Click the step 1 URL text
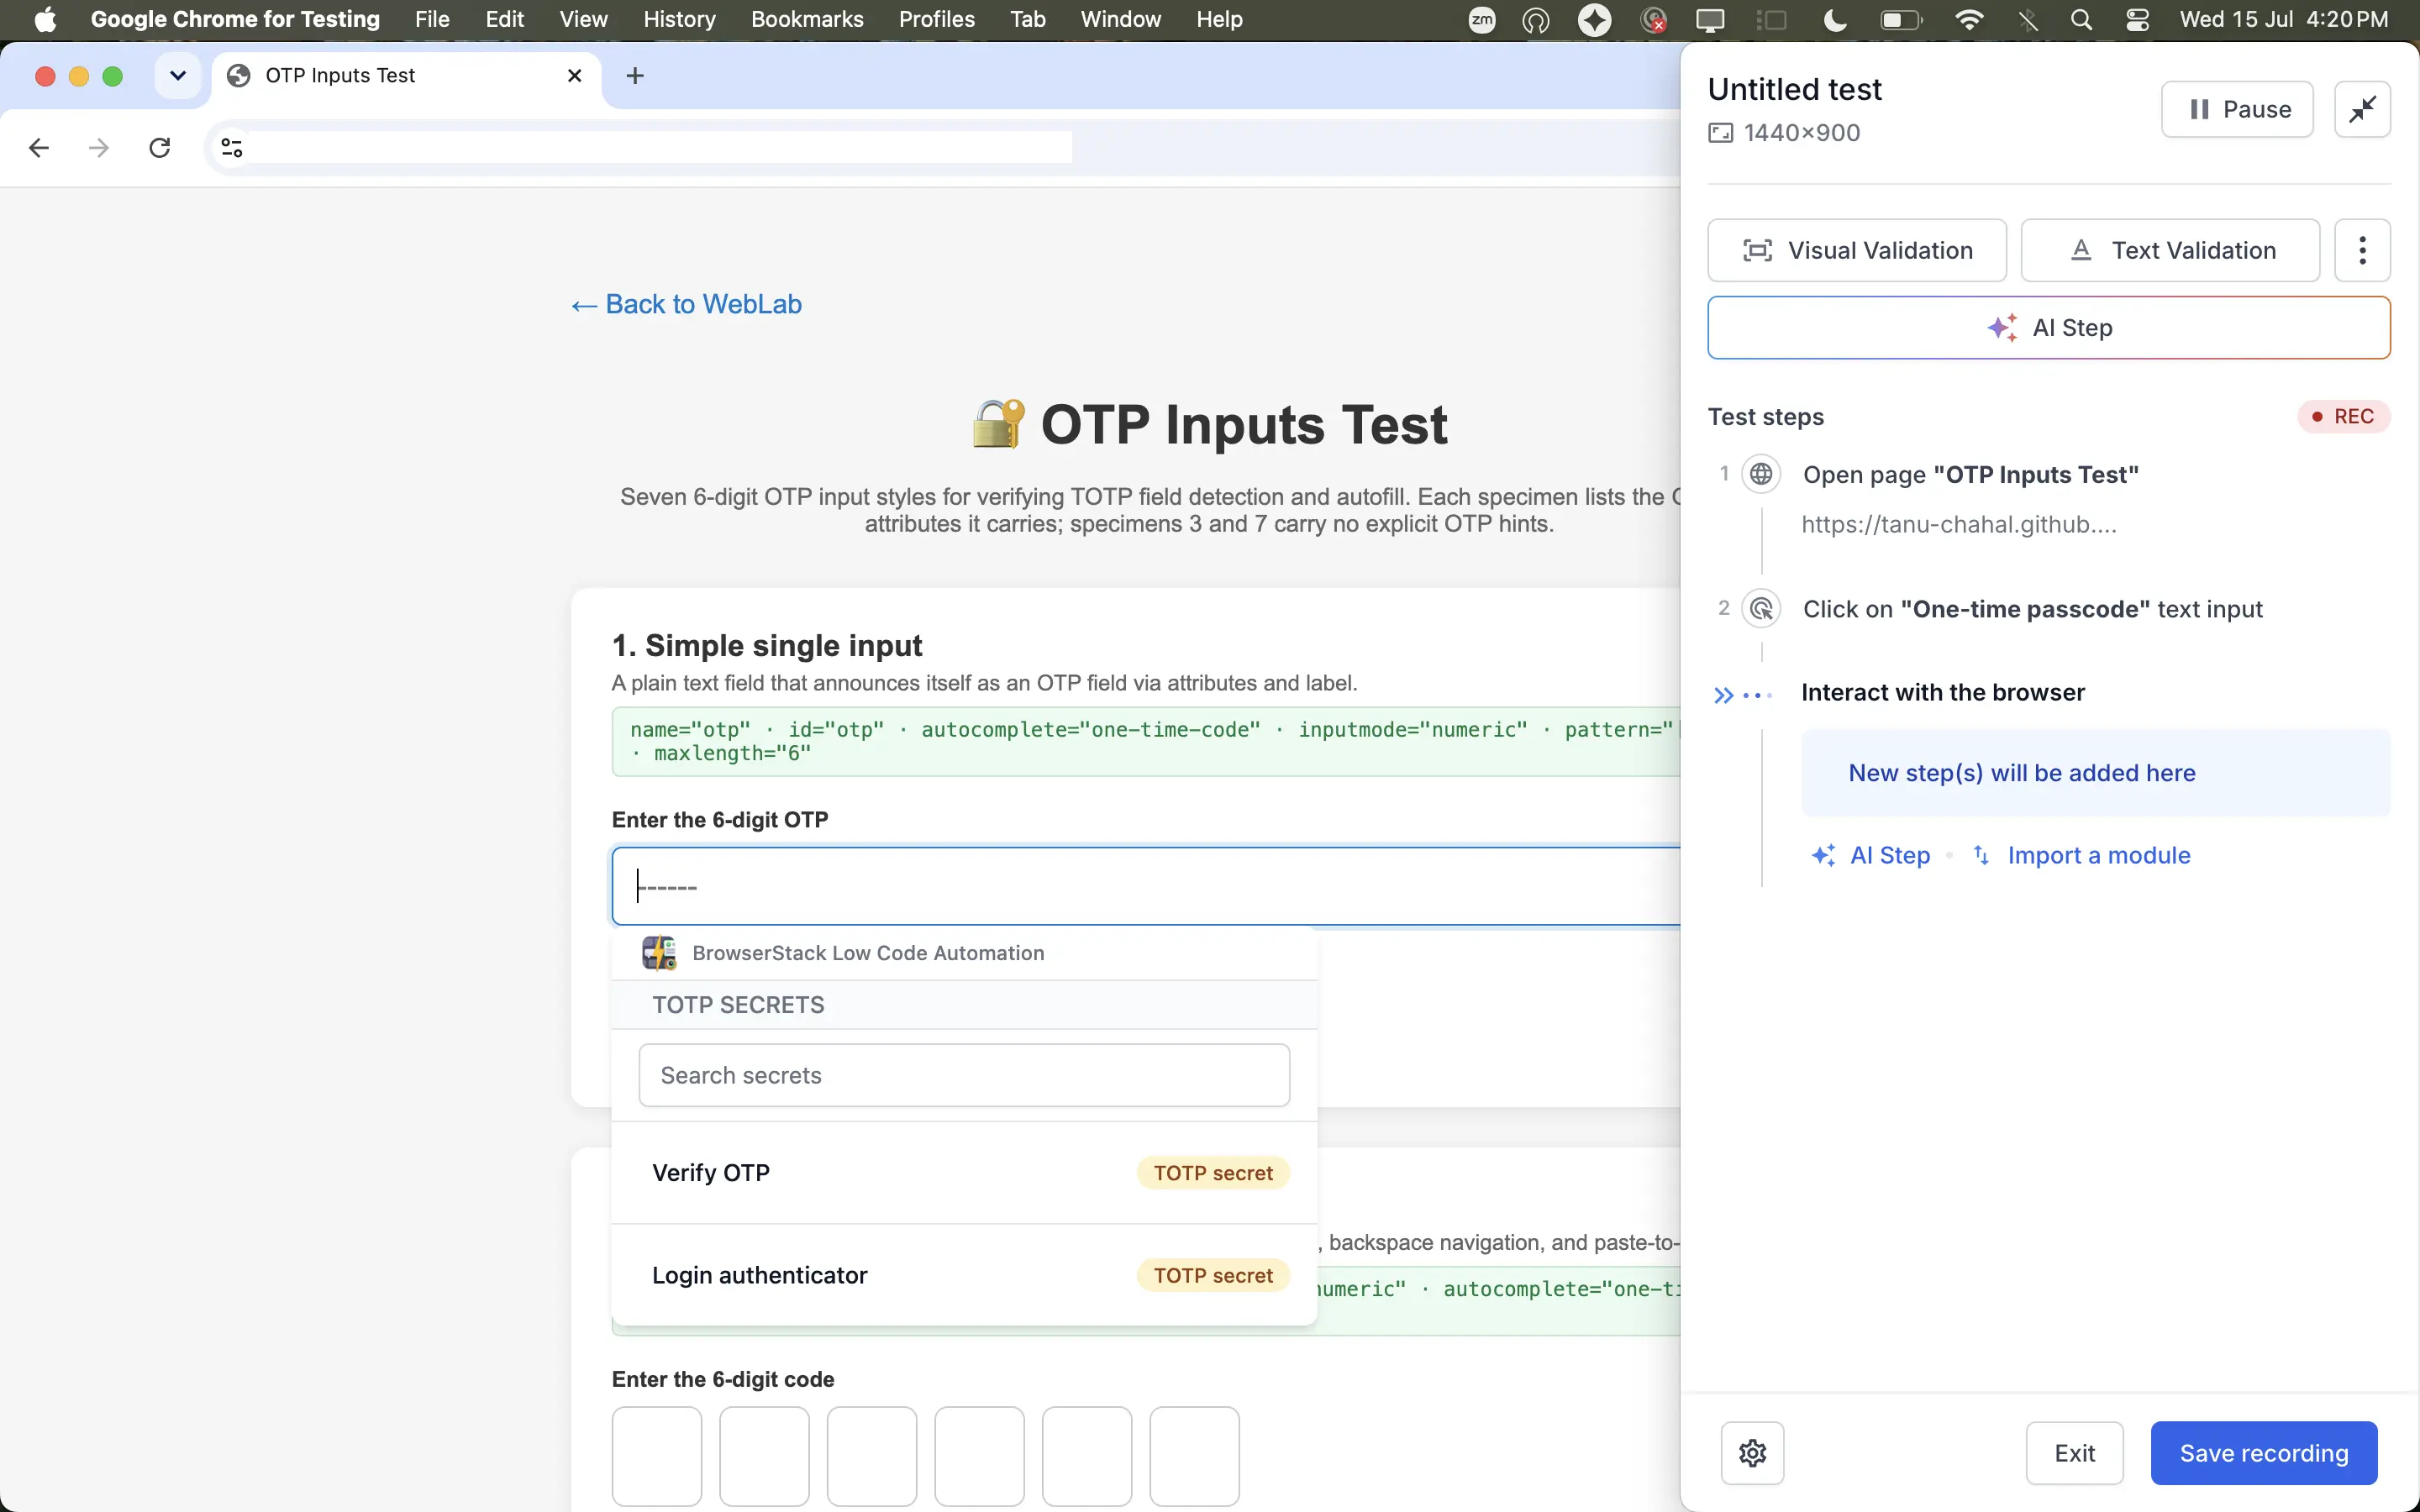The height and width of the screenshot is (1512, 2420). (x=1958, y=524)
